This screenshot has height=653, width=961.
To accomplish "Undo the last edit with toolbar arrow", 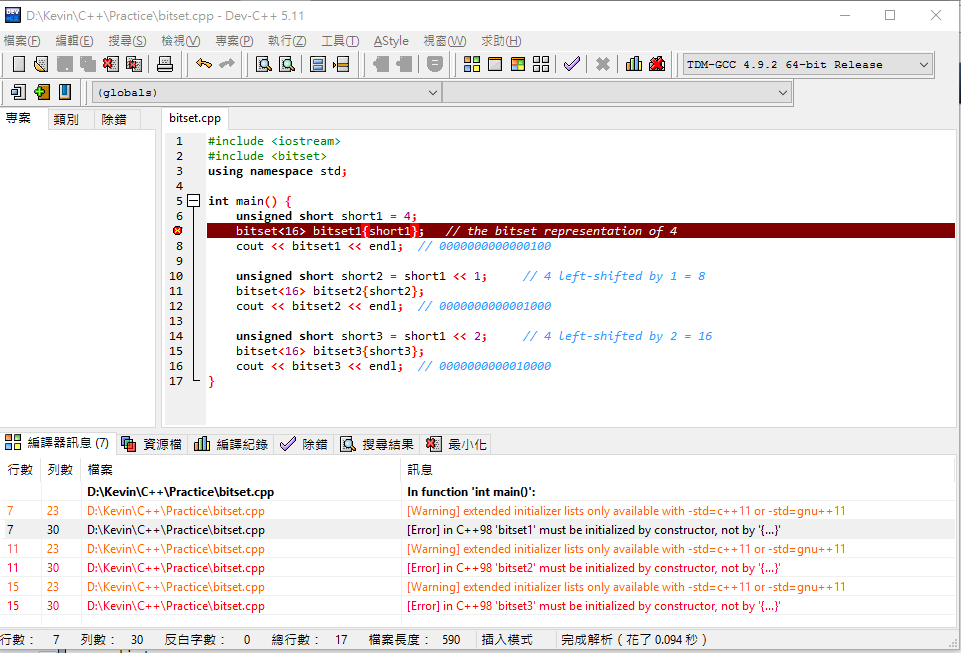I will pos(204,64).
